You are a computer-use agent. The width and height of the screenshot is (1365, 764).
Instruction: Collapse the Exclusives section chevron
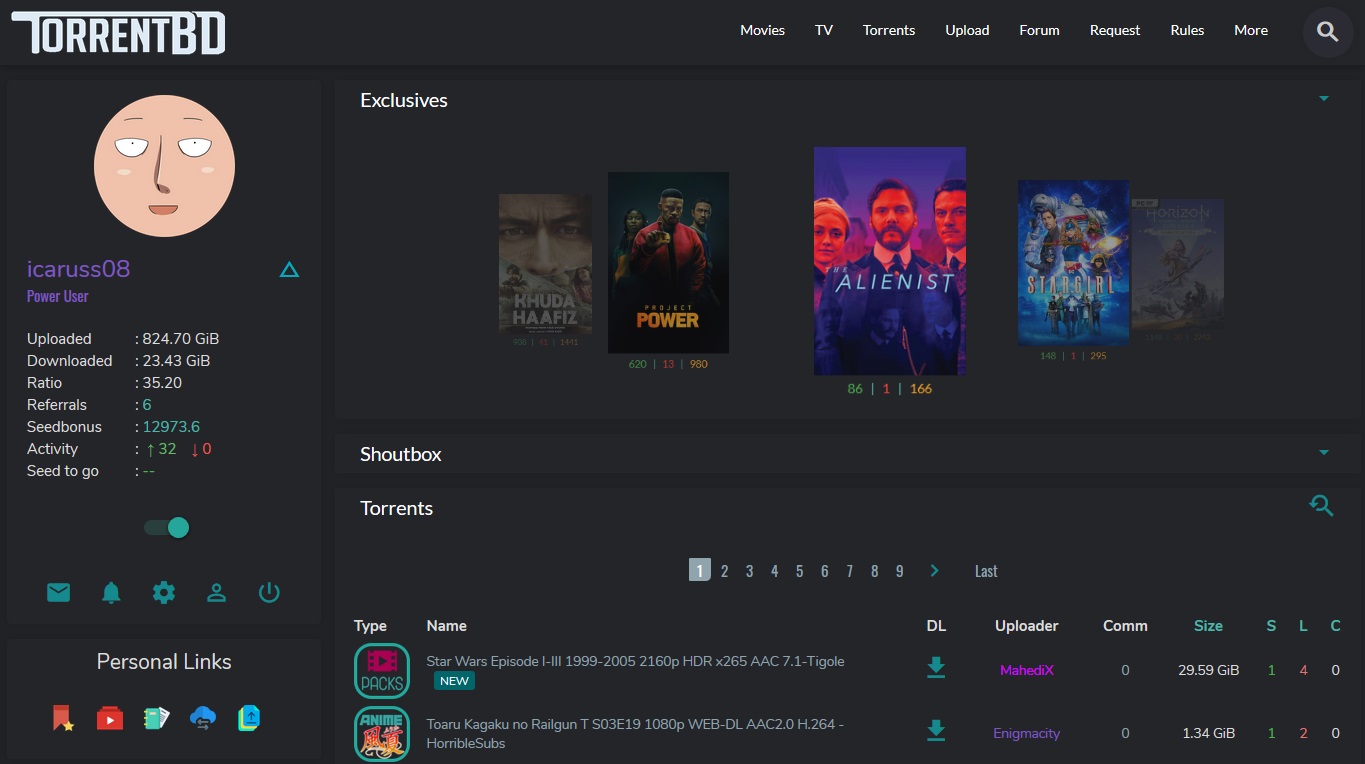[x=1323, y=98]
